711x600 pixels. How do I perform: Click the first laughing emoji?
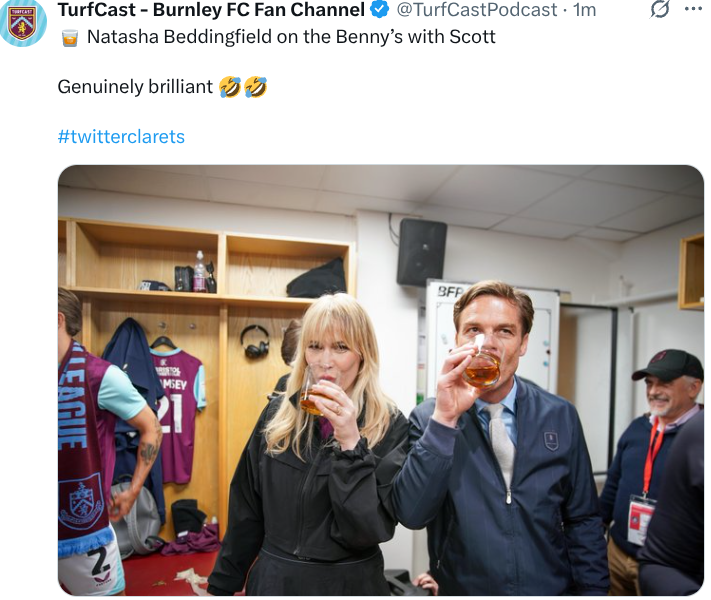pos(229,87)
